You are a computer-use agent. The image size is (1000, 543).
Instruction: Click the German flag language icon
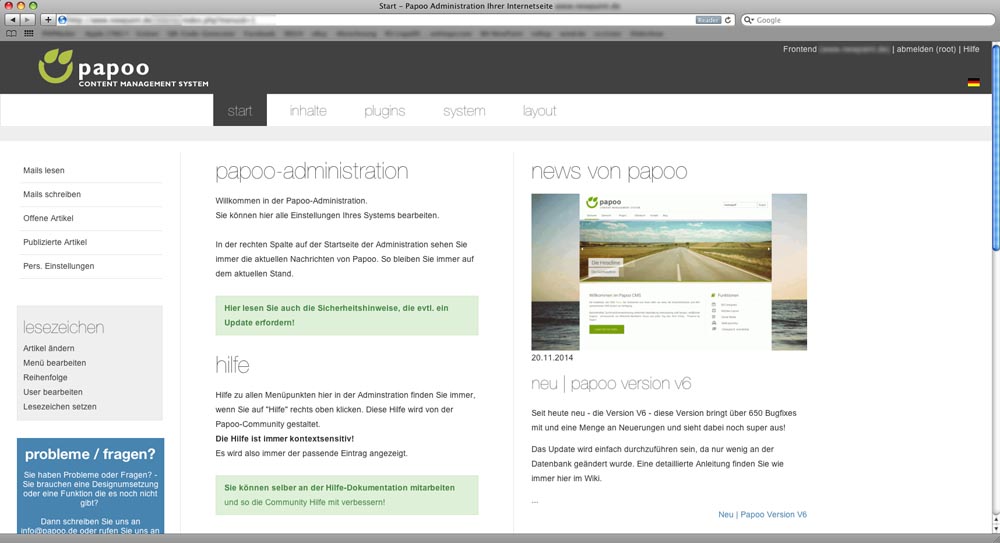click(973, 83)
